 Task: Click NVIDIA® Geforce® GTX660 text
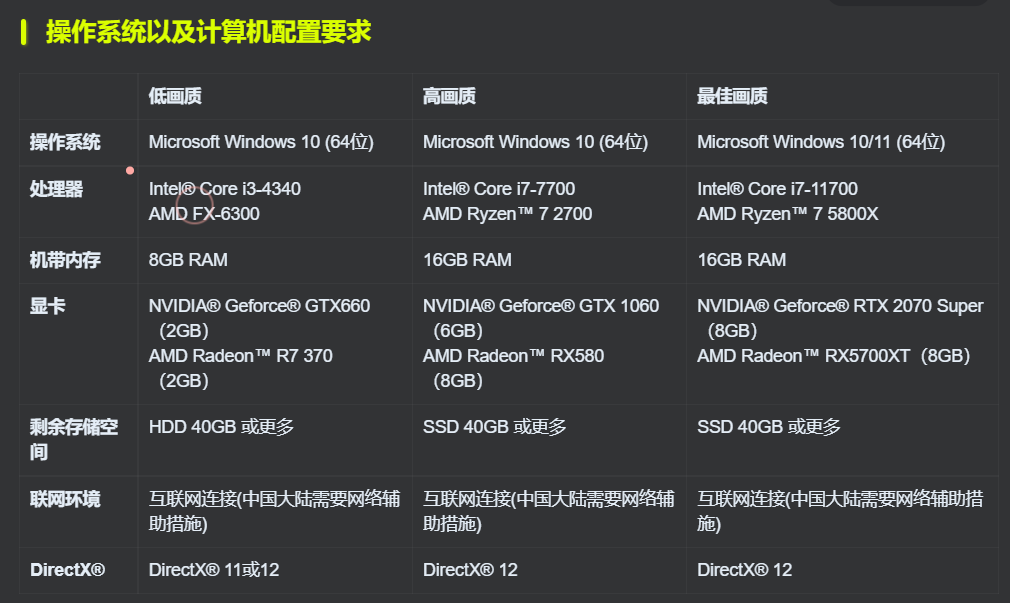(260, 305)
